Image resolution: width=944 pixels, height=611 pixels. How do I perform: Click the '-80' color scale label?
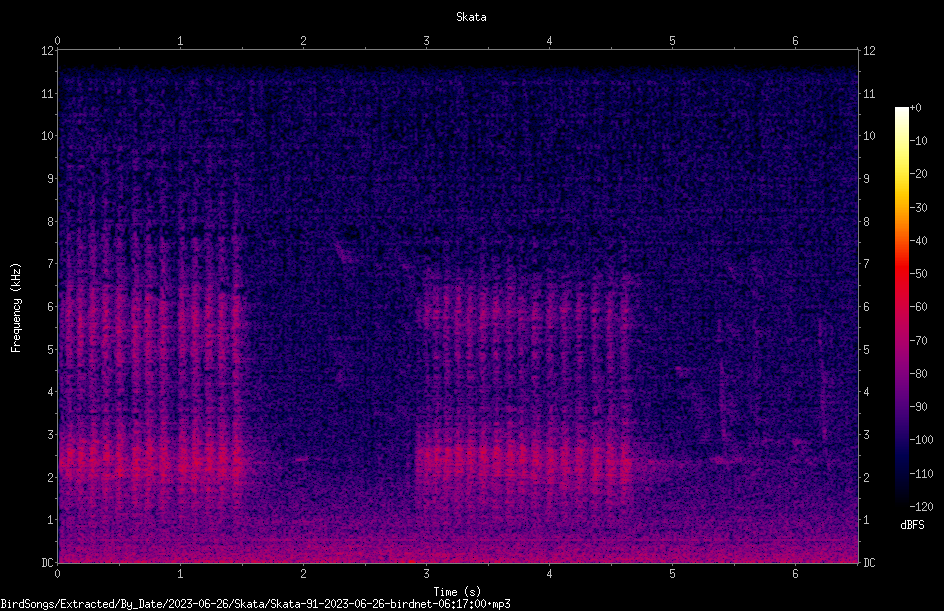[918, 374]
